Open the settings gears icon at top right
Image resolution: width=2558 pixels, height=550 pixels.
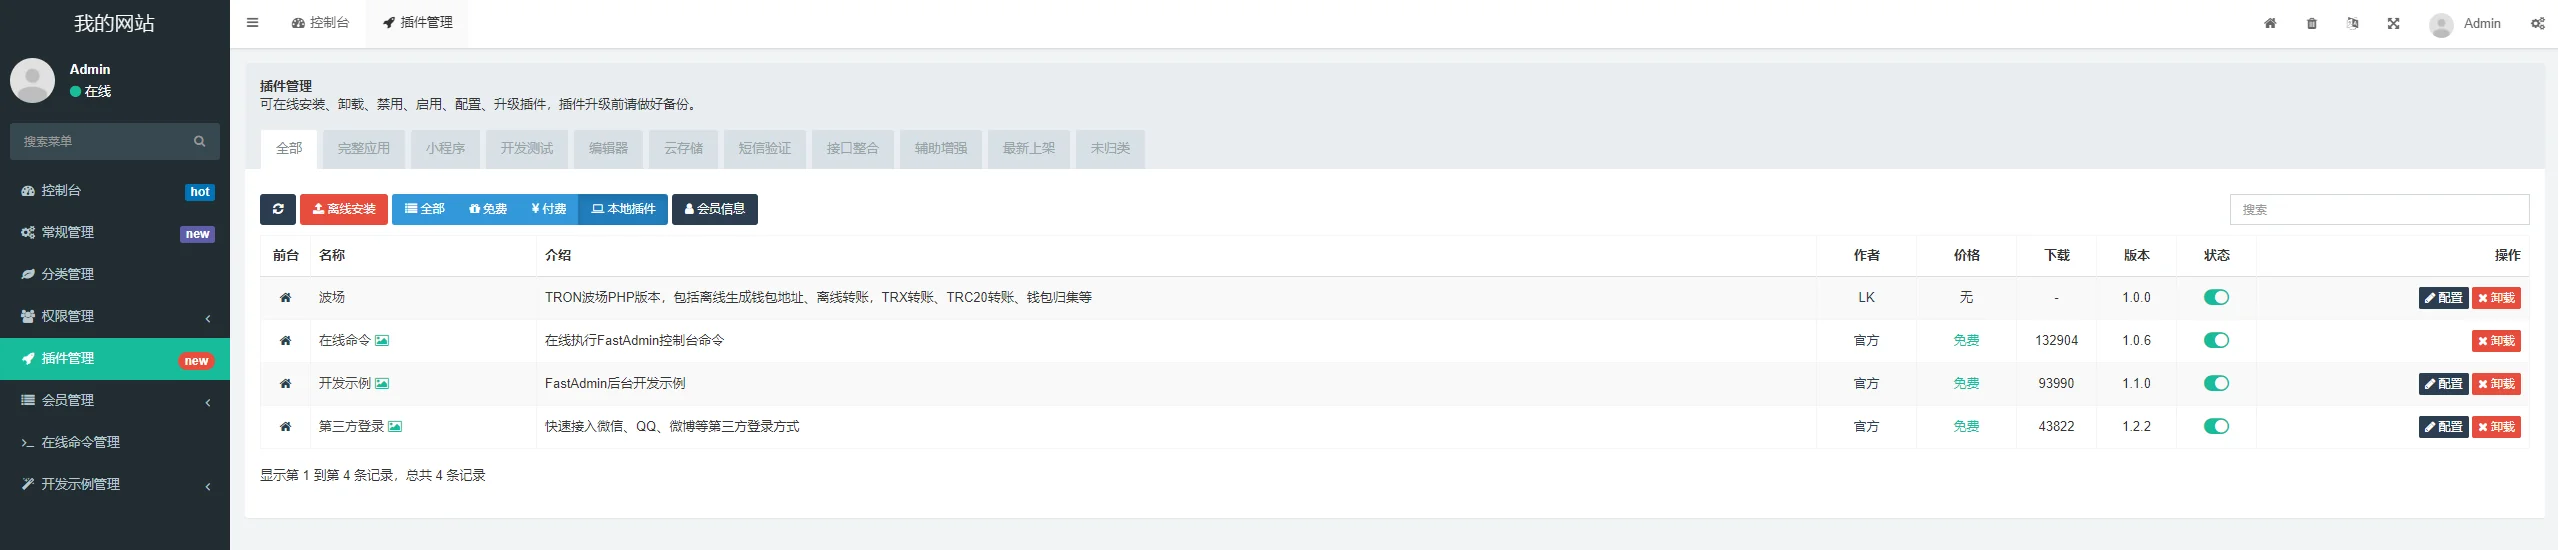tap(2537, 23)
